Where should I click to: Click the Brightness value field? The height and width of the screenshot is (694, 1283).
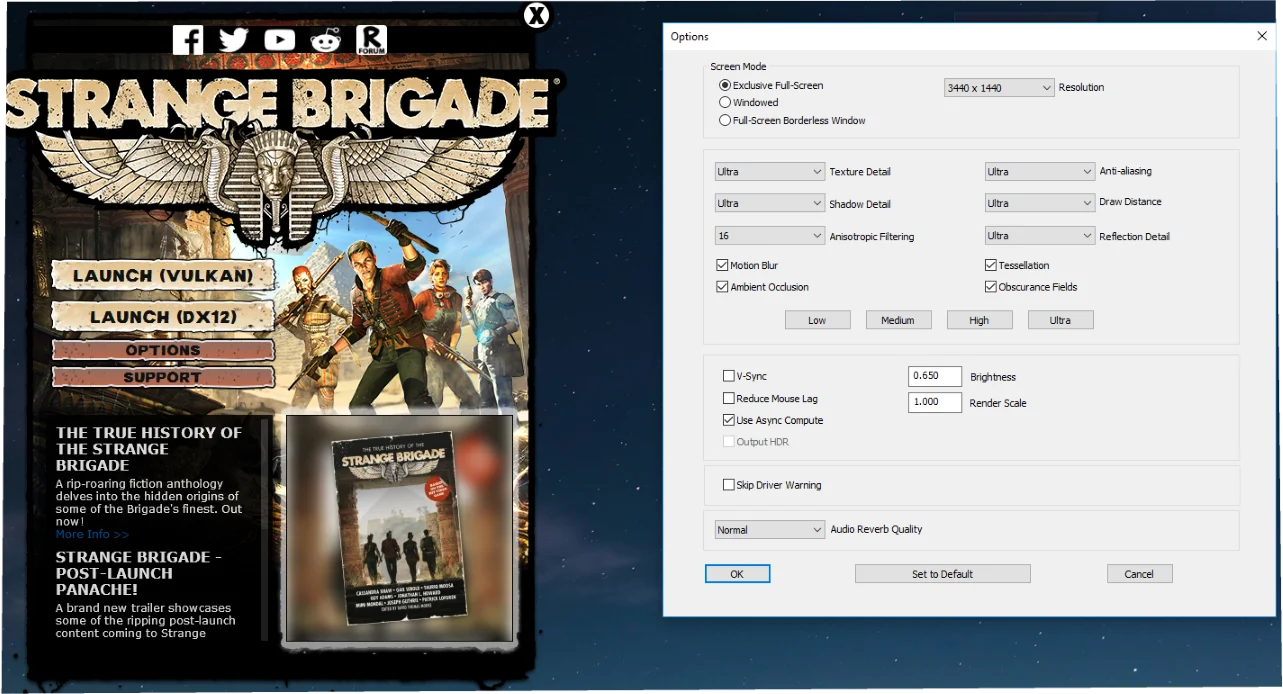pos(934,376)
